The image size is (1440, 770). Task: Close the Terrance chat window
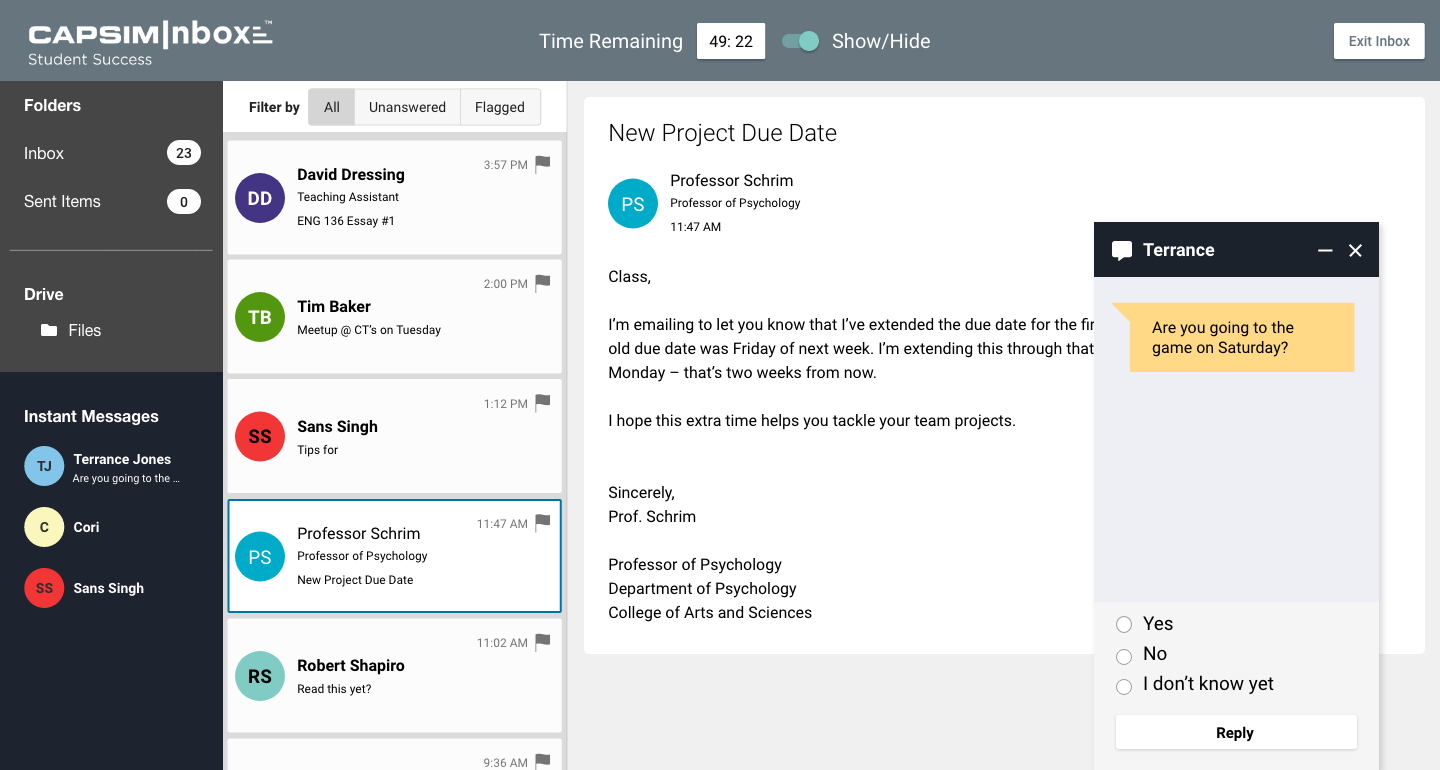1355,250
